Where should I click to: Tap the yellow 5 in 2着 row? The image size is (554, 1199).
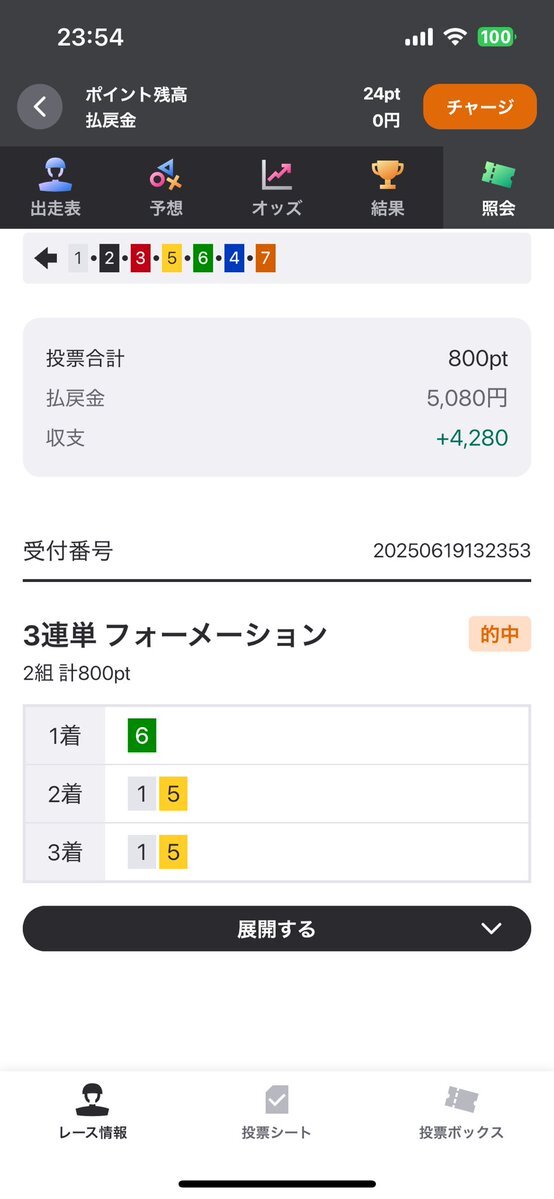173,794
